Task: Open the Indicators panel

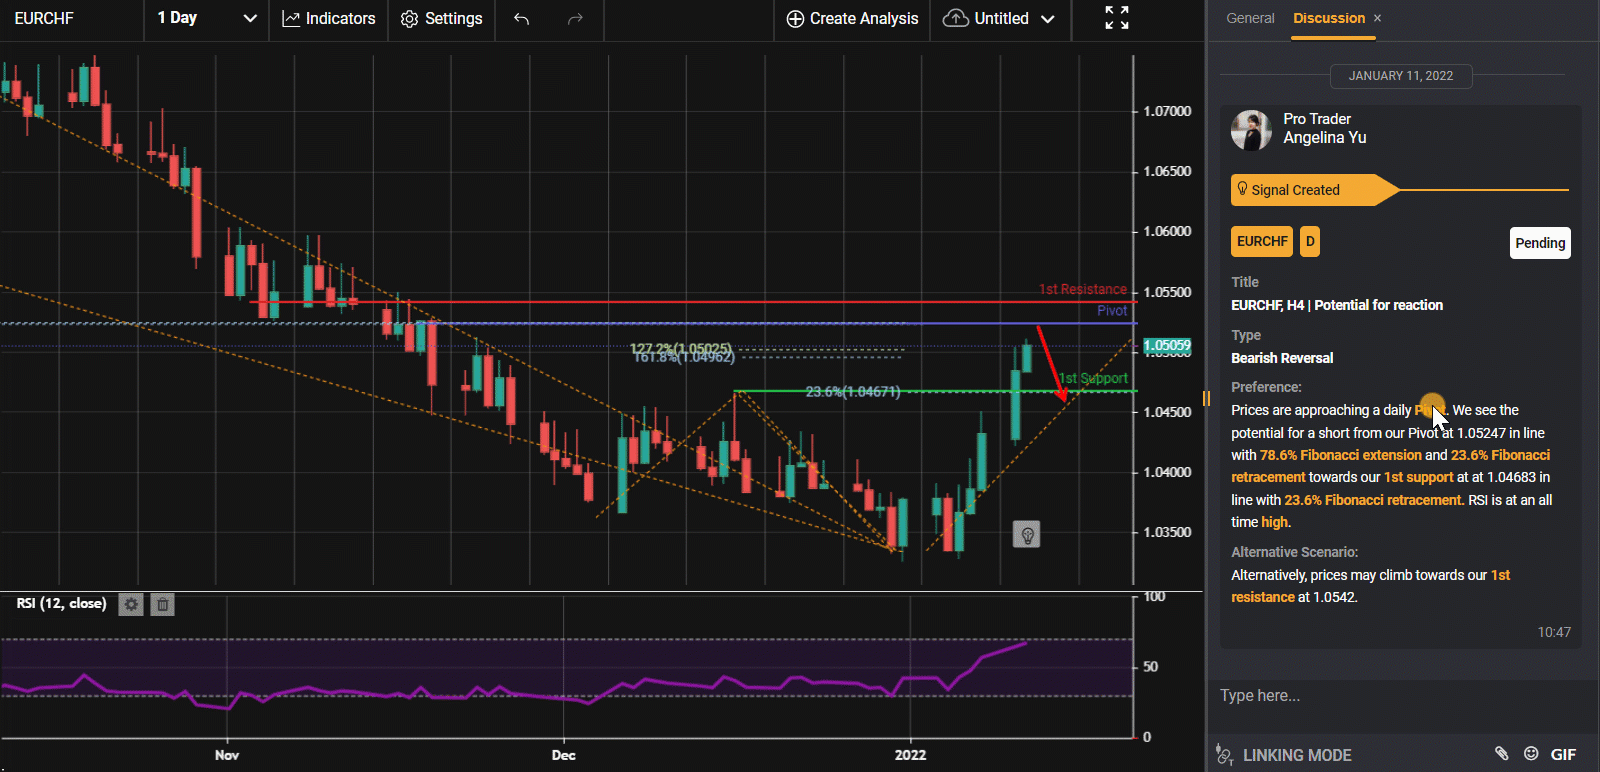Action: pos(329,19)
